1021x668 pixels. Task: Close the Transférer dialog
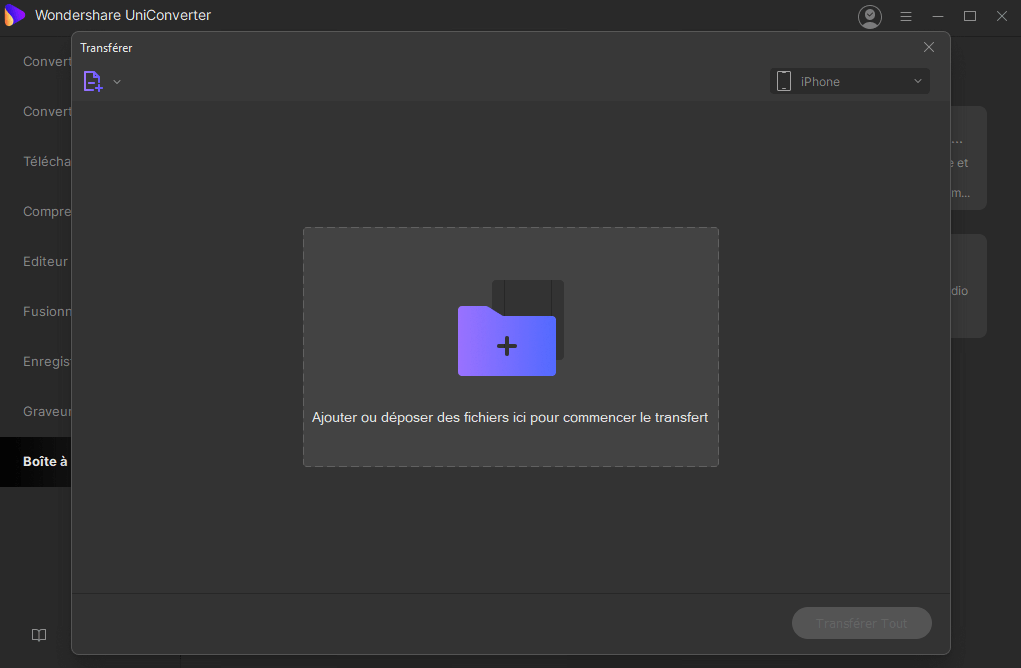[x=929, y=47]
